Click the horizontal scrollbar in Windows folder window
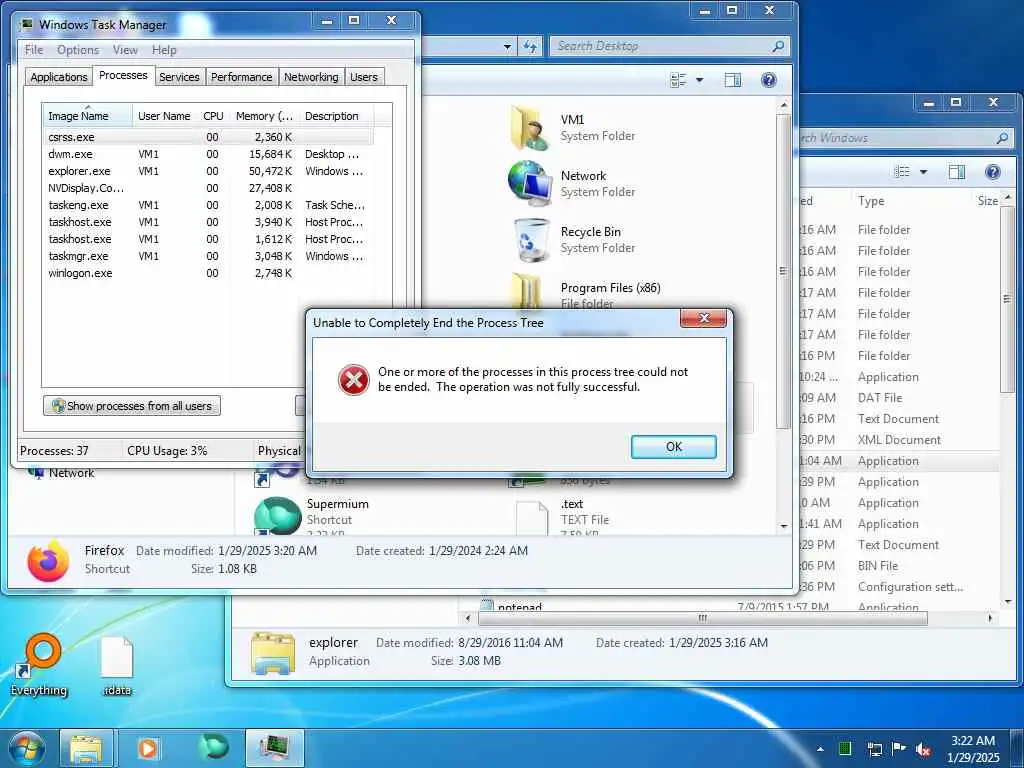 pyautogui.click(x=703, y=618)
